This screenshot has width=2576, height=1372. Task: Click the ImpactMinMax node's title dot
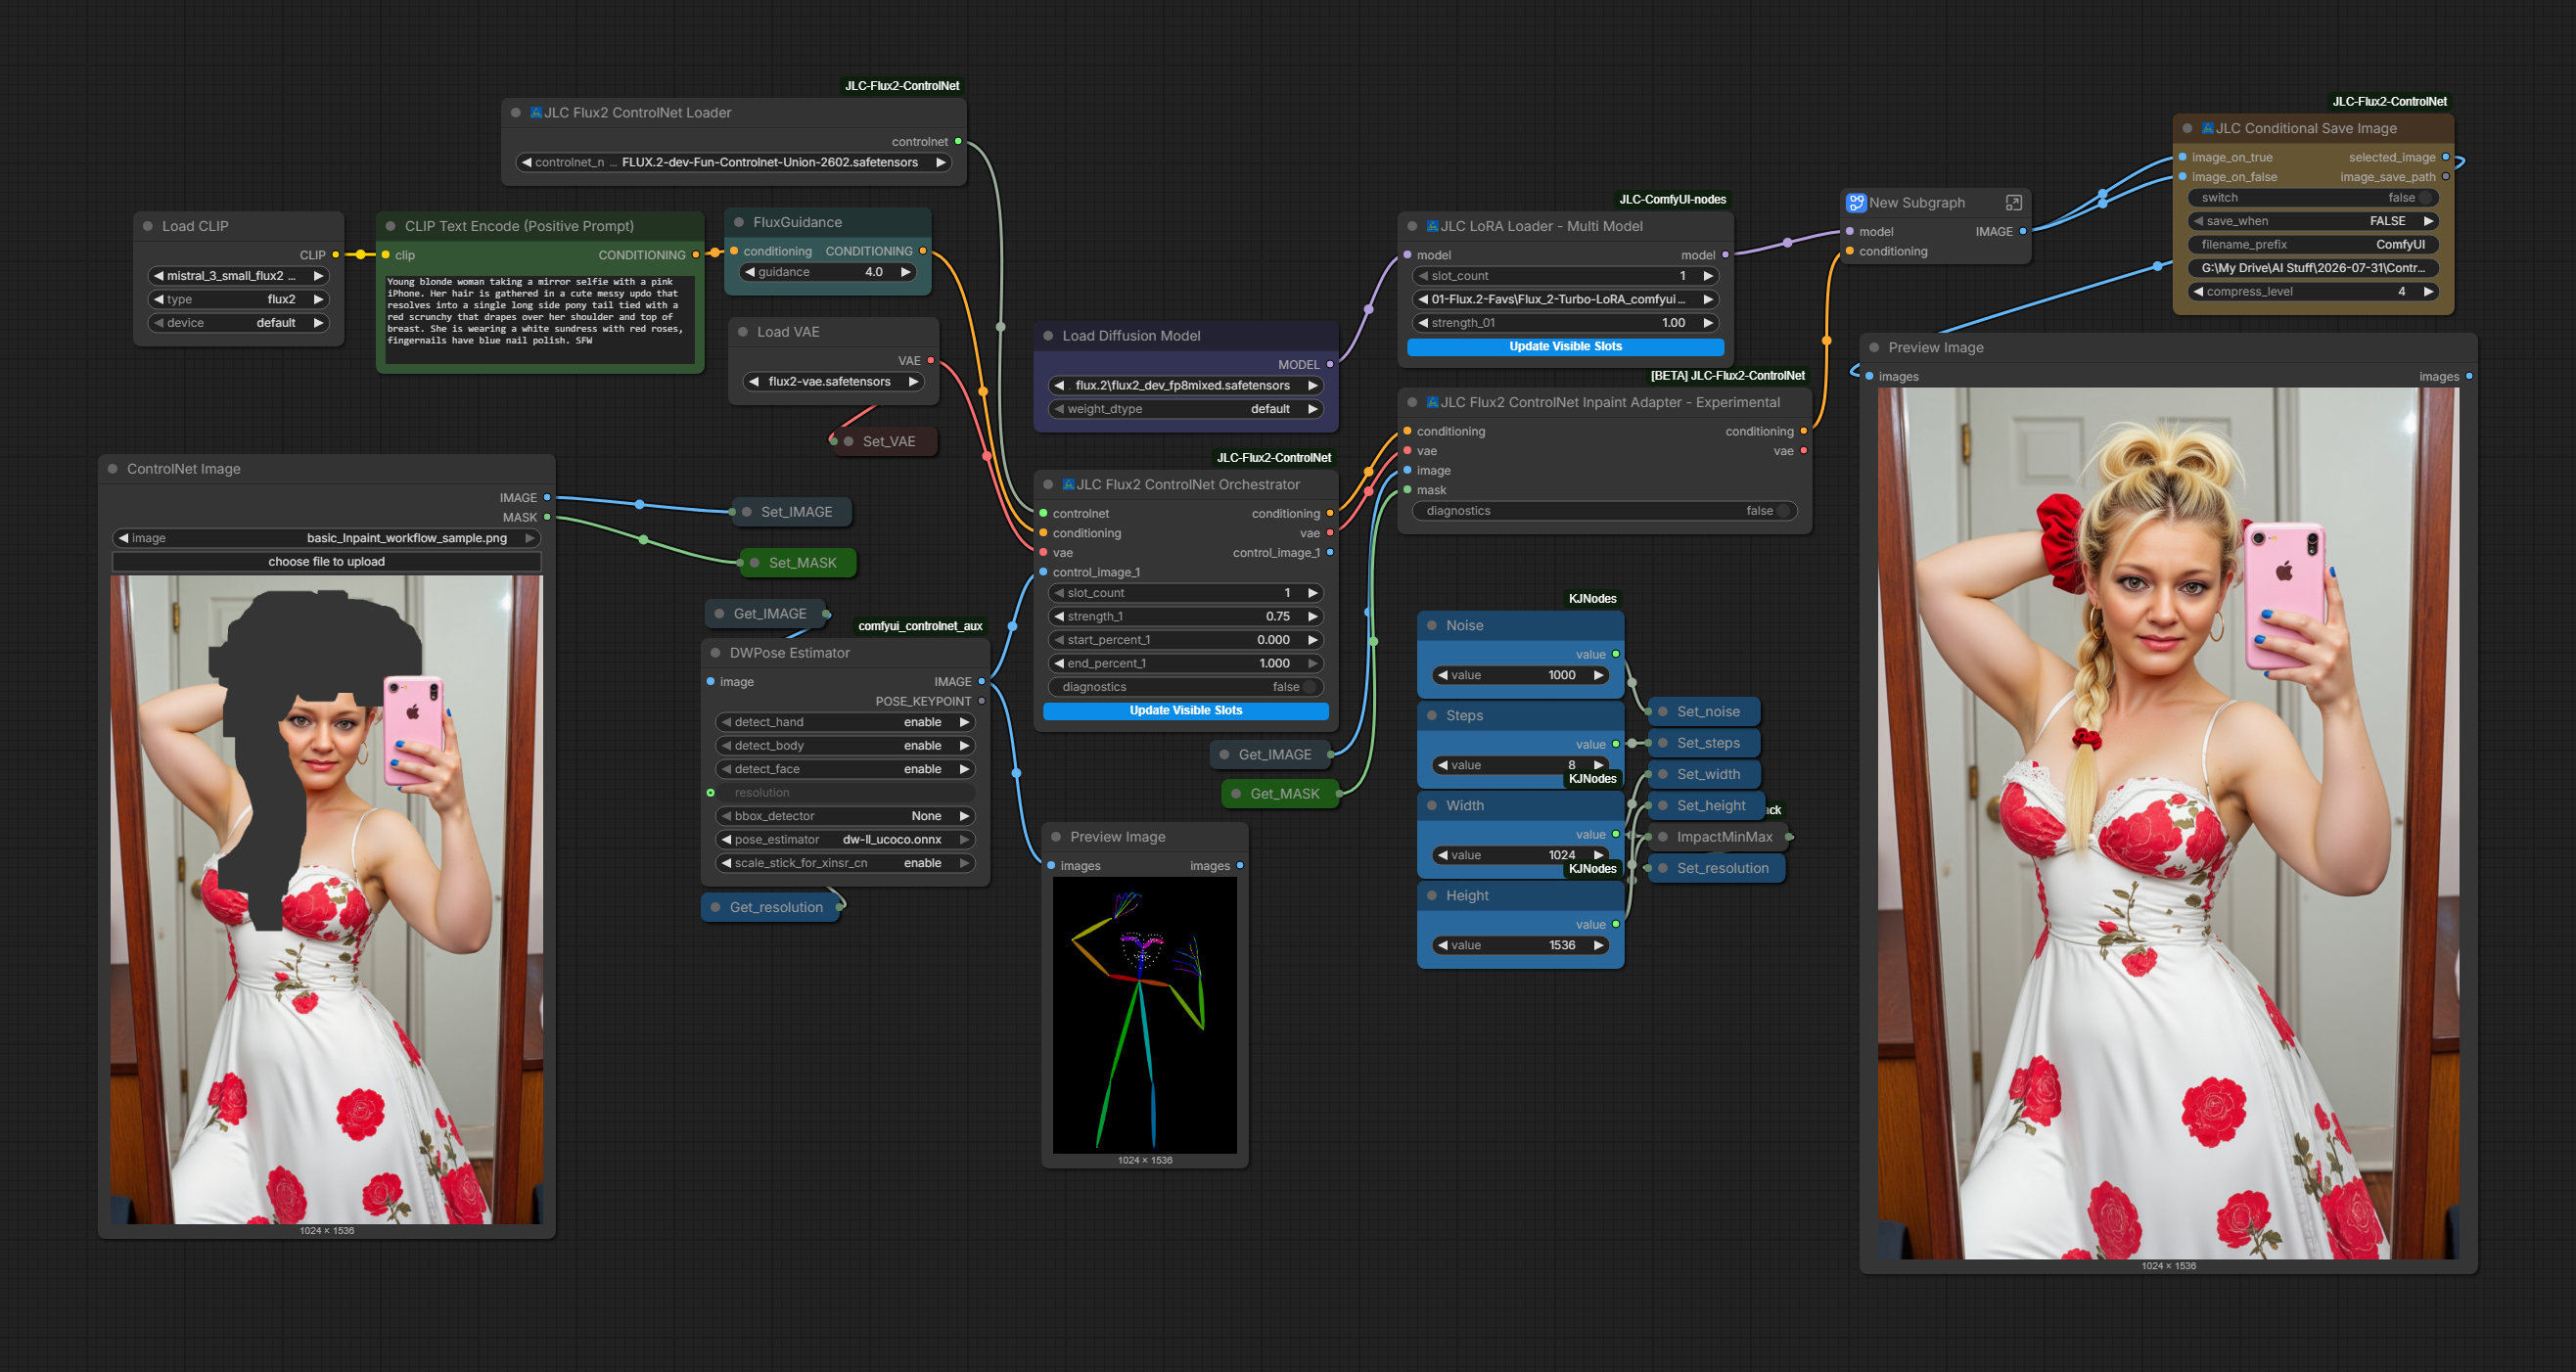(1663, 837)
